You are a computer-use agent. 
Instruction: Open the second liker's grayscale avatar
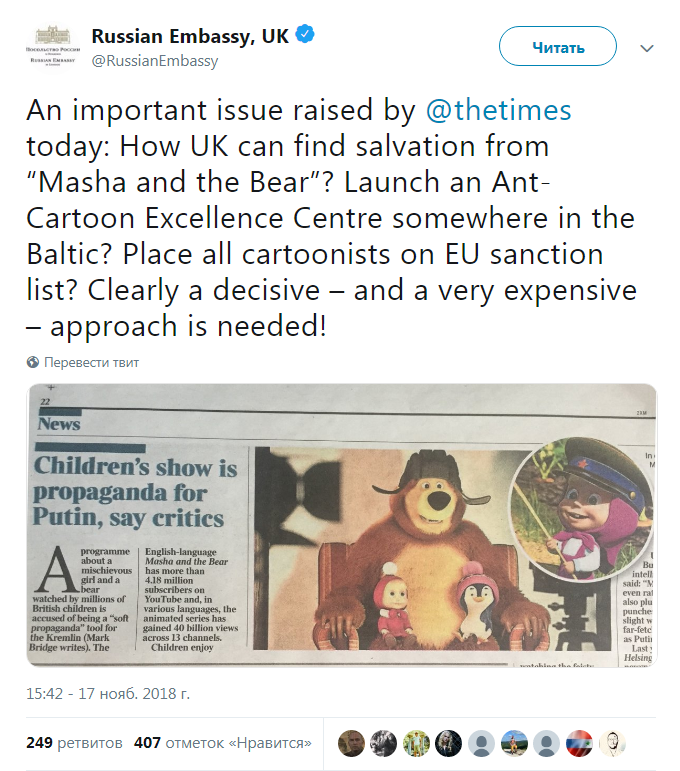pyautogui.click(x=384, y=743)
